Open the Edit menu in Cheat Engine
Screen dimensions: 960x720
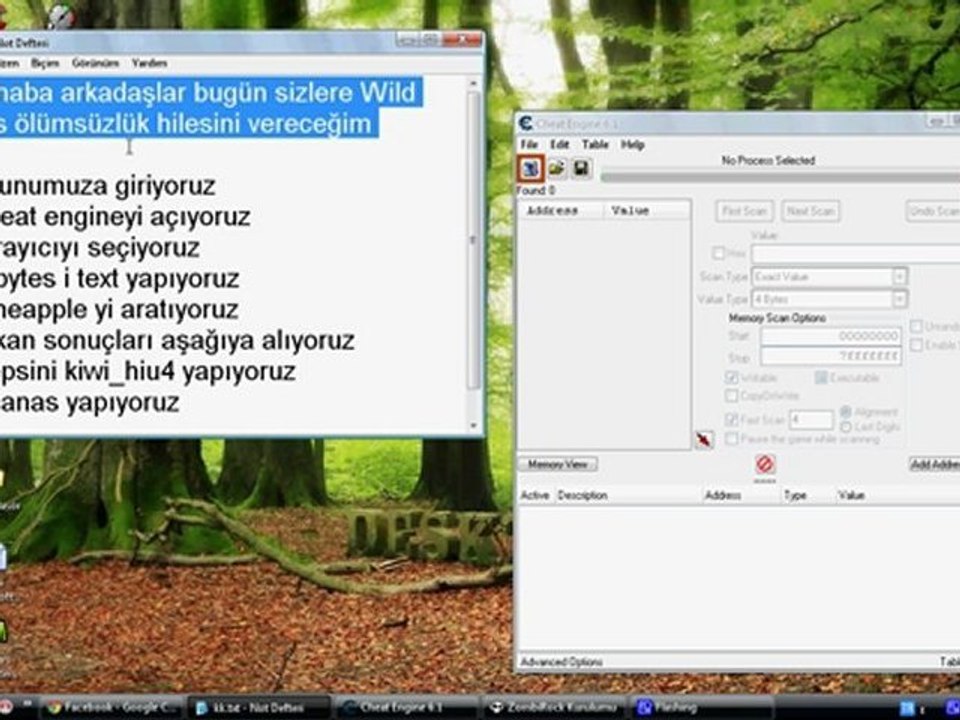pos(560,144)
